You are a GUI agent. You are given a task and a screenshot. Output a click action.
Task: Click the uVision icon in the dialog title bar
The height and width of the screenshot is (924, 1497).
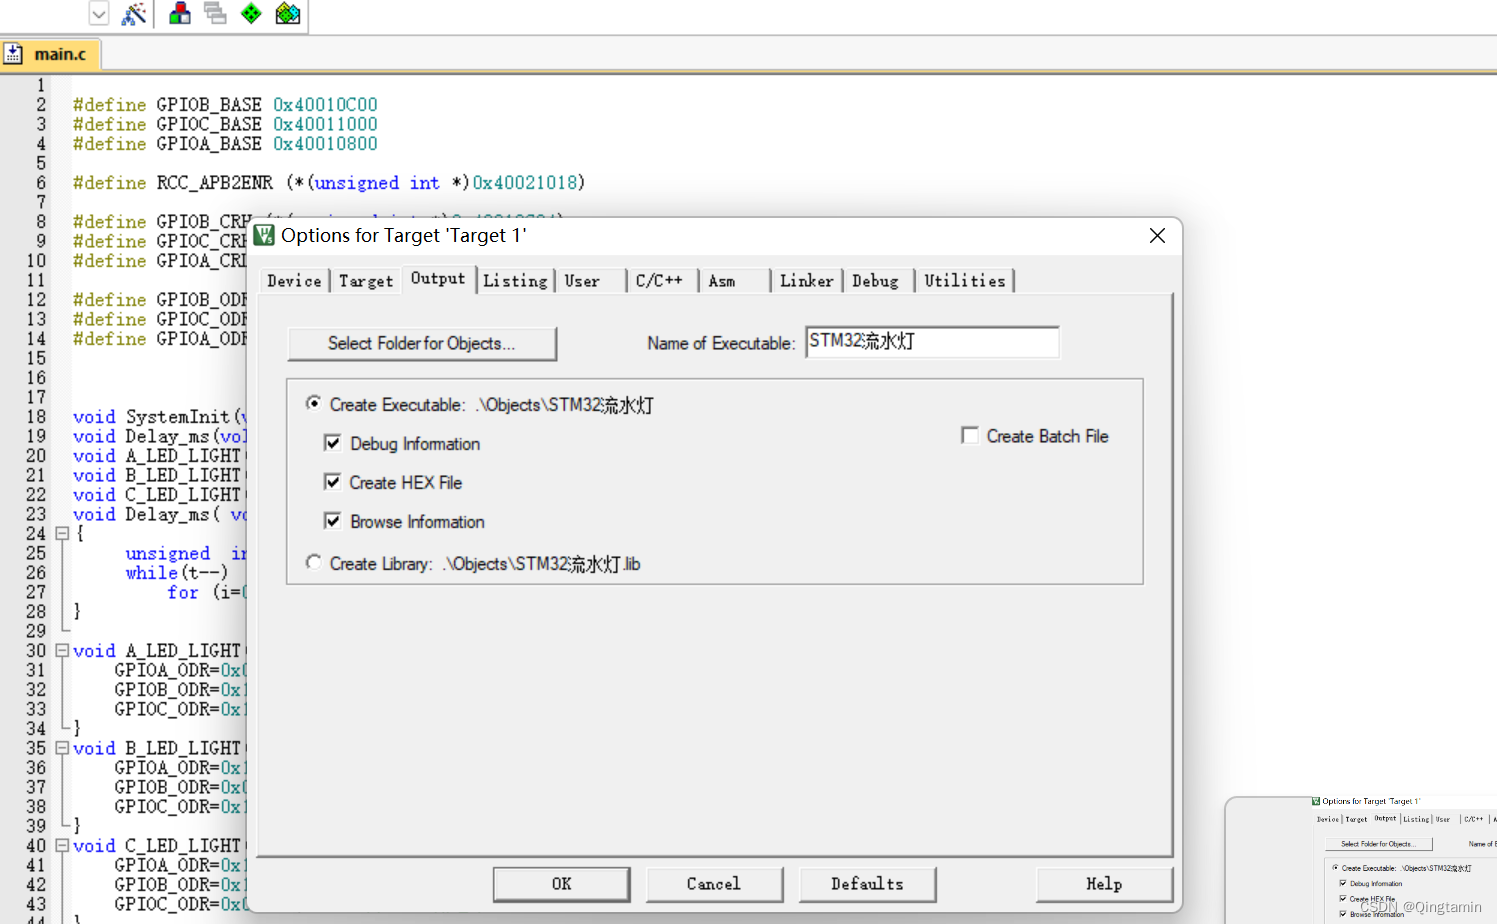(x=264, y=235)
